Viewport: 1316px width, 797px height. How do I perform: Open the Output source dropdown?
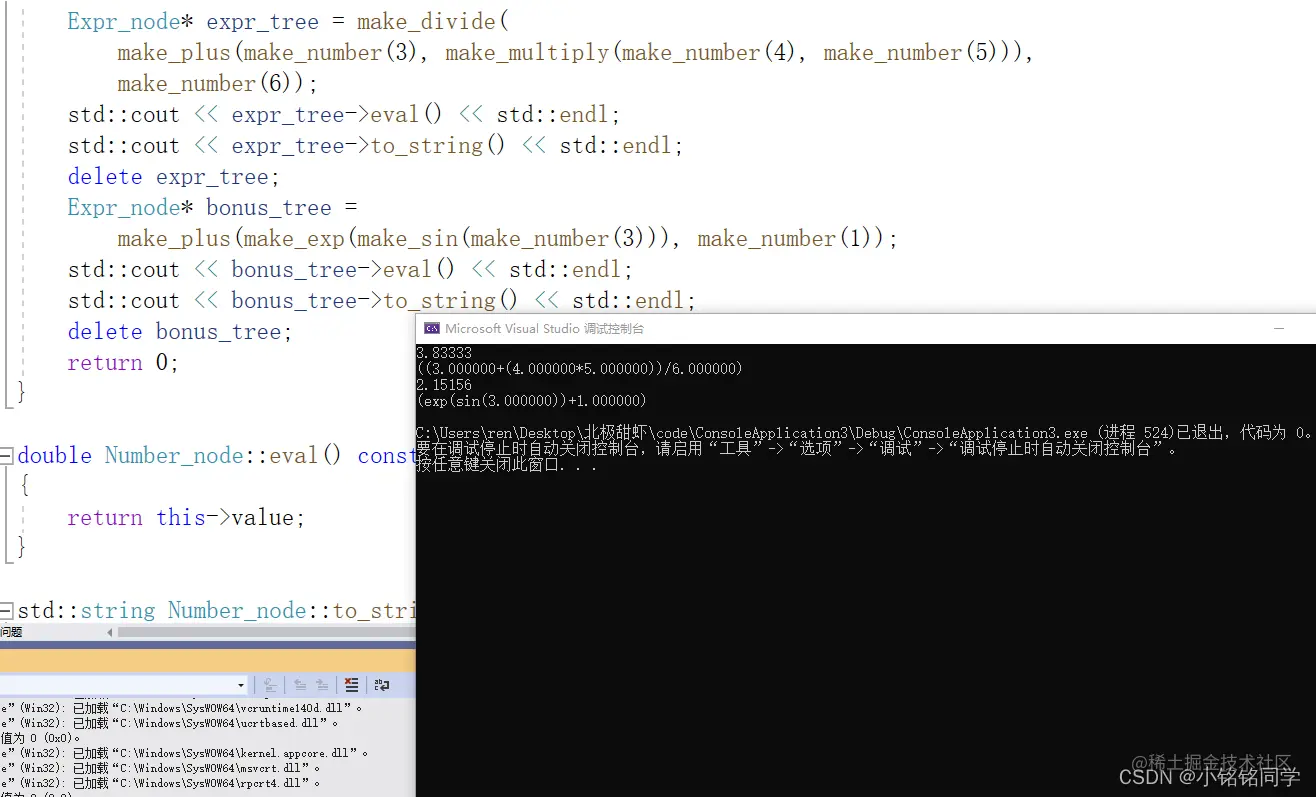coord(241,685)
